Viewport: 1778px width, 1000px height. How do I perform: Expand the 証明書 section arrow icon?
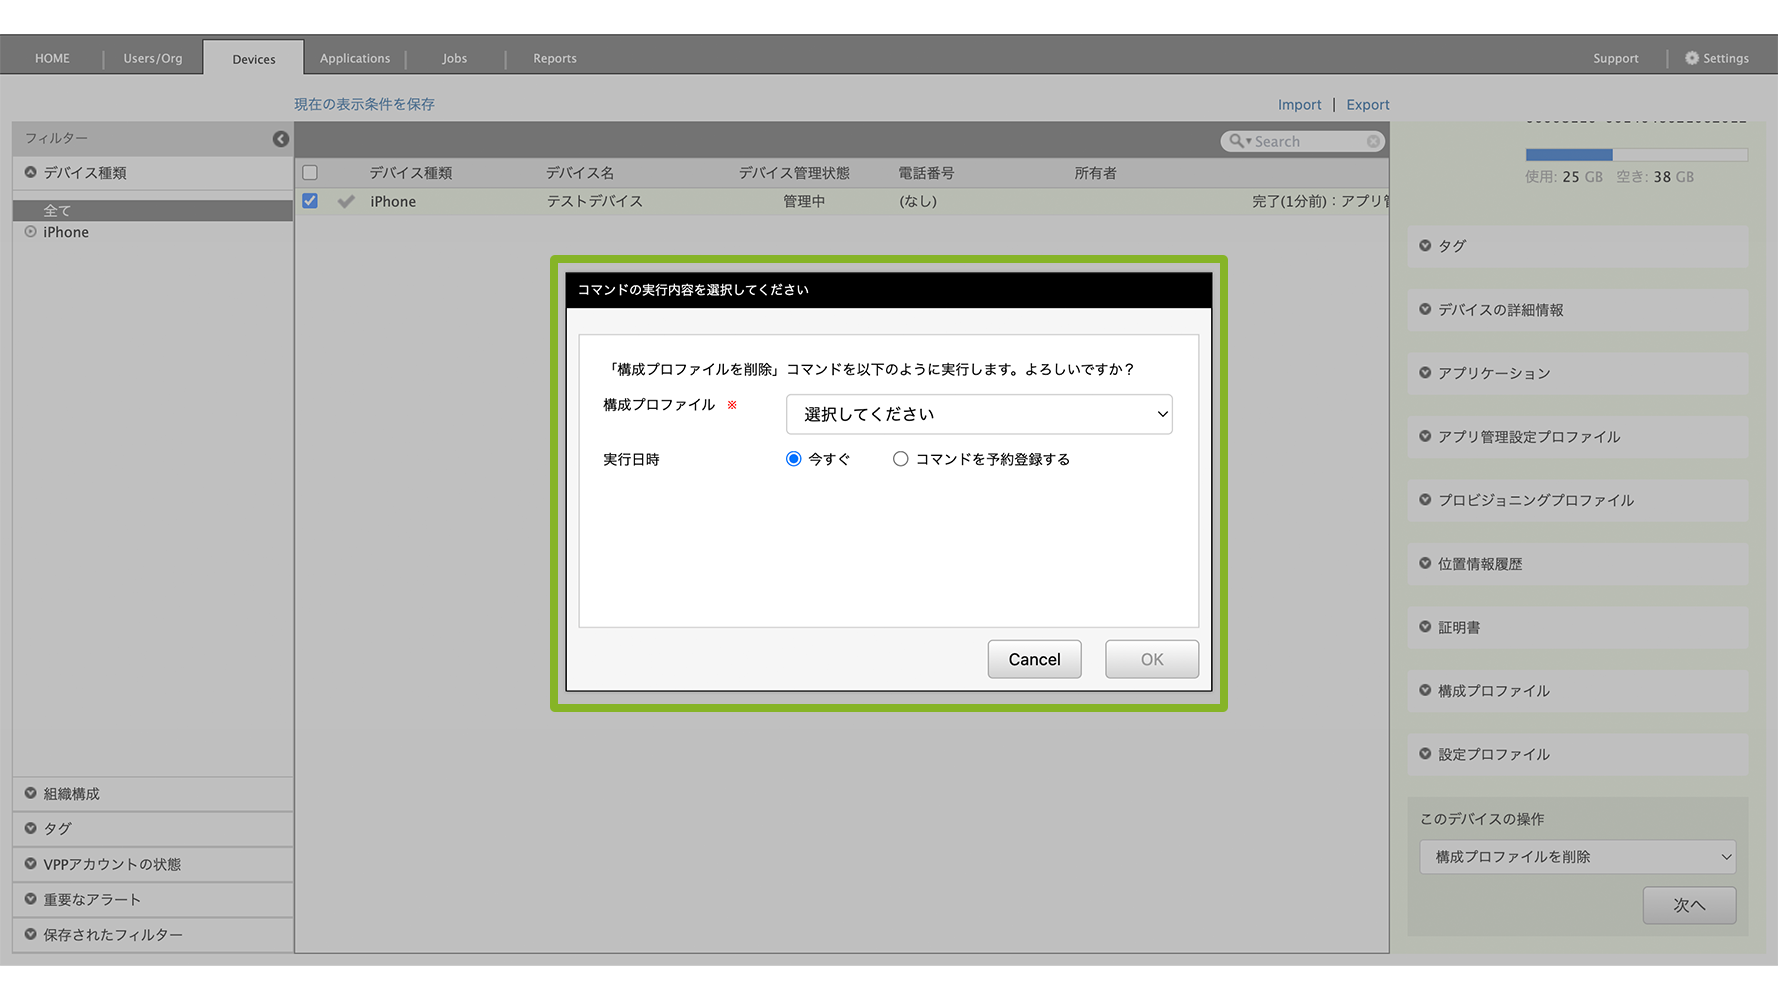1425,627
